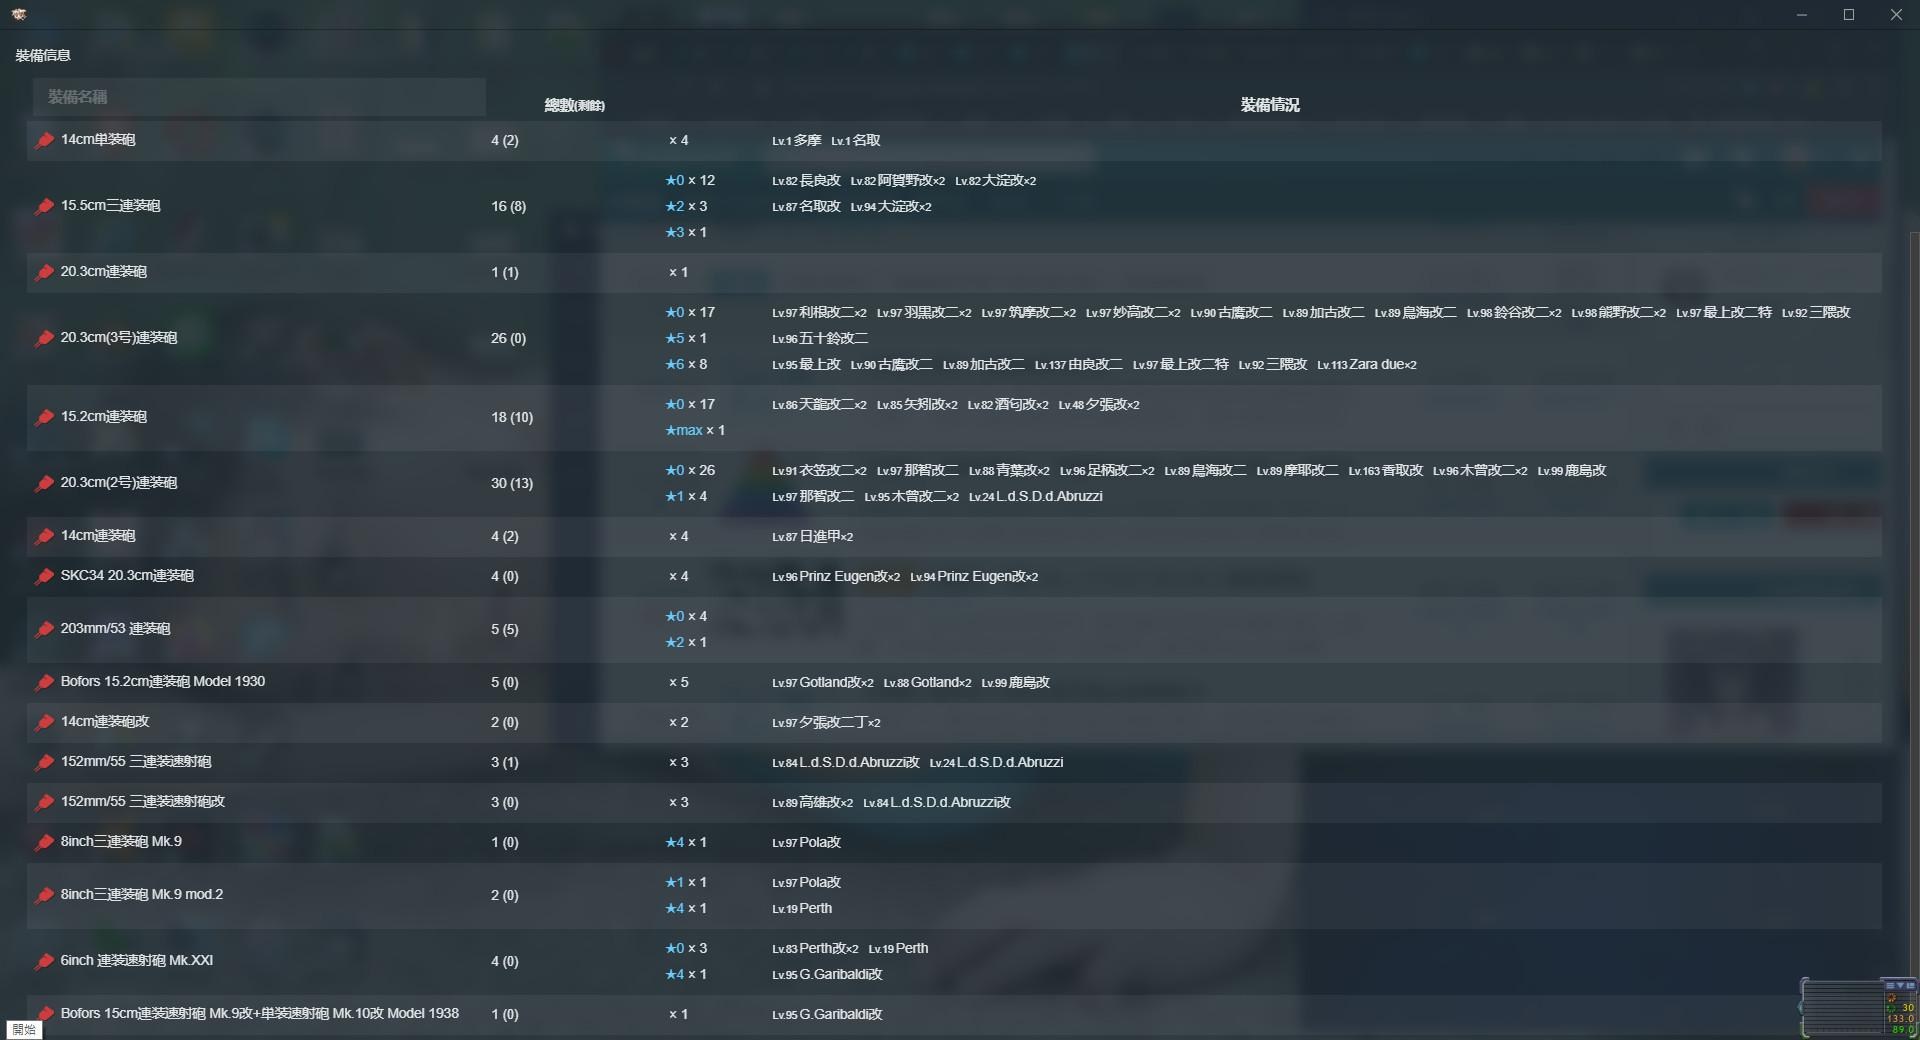Select the icon for Bofors 15.2cm連装砲 Model 1930
Image resolution: width=1920 pixels, height=1040 pixels.
pos(43,682)
